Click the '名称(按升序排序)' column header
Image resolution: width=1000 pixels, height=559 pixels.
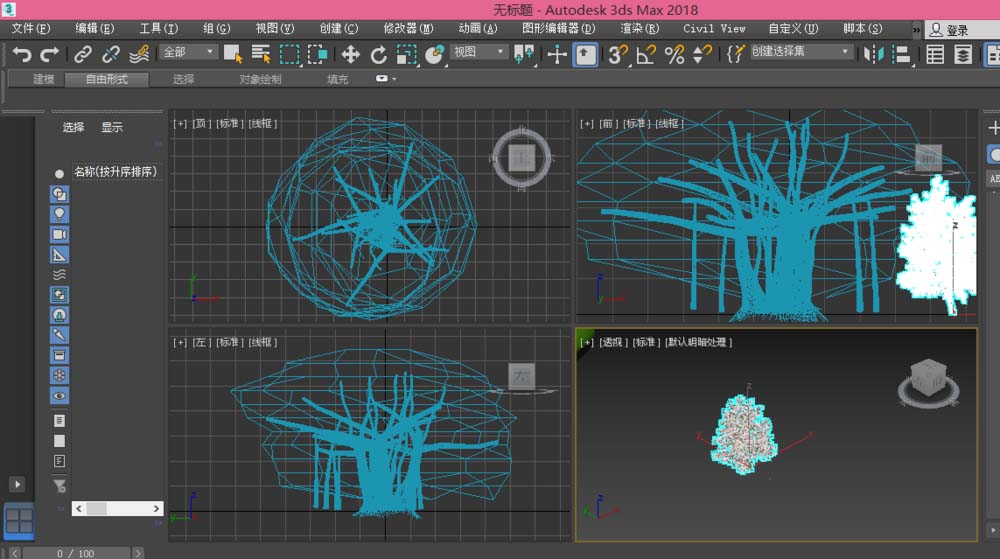click(x=115, y=172)
